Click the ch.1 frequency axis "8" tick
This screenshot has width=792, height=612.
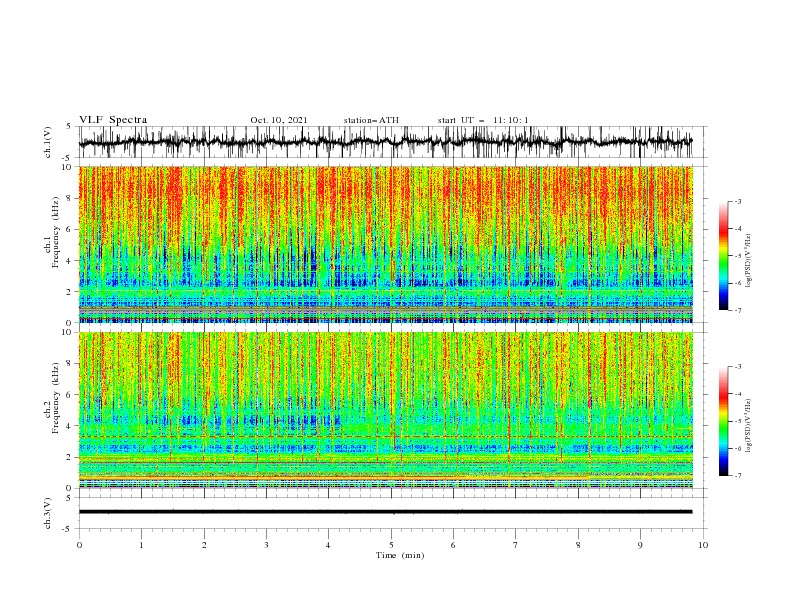tap(70, 198)
